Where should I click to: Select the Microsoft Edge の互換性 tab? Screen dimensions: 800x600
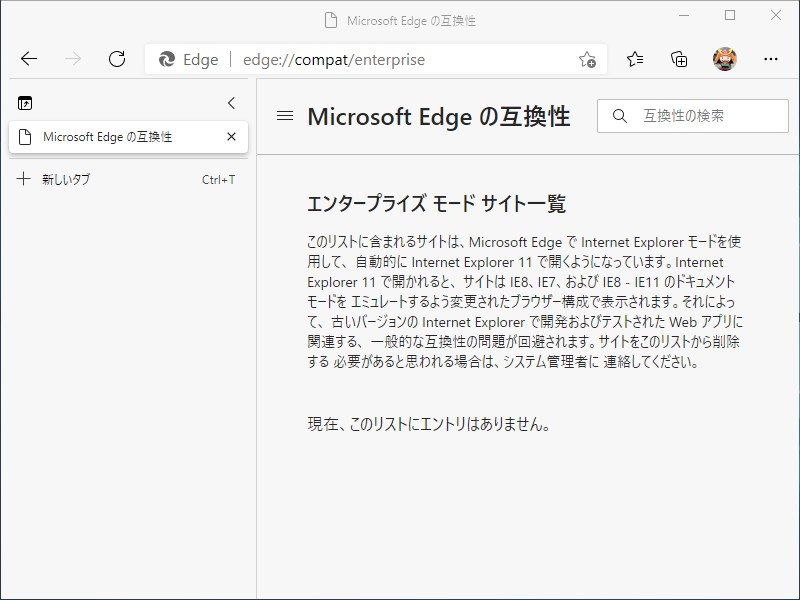pos(120,137)
